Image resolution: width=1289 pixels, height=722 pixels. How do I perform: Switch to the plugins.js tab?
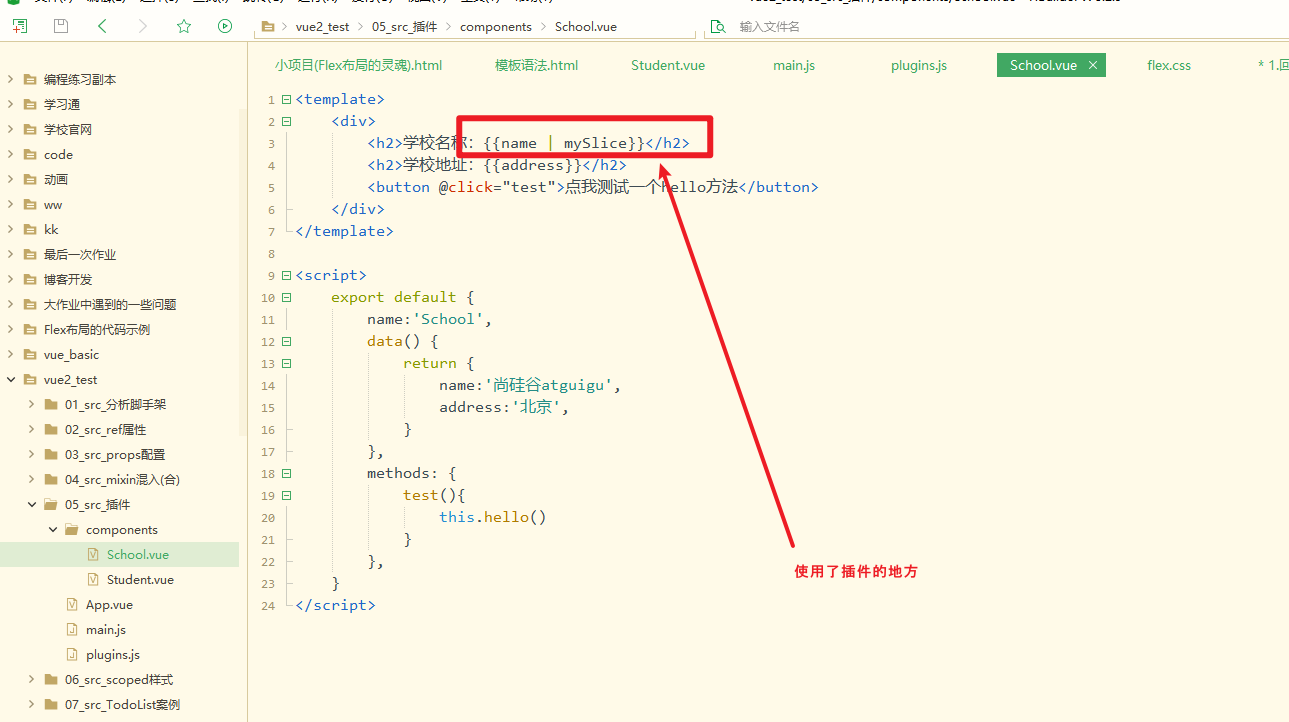[x=919, y=65]
